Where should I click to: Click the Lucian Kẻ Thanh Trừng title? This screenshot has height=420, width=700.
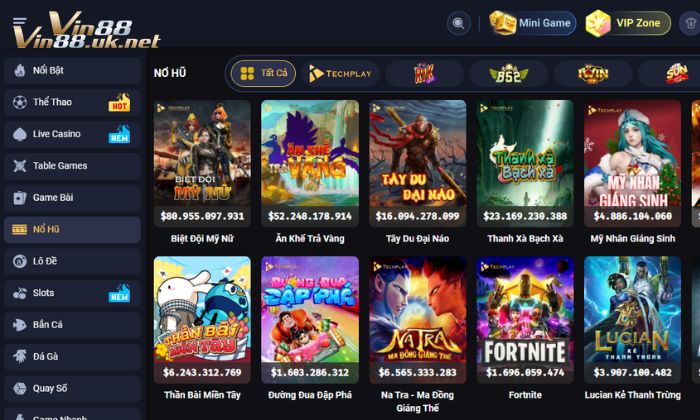click(x=633, y=395)
